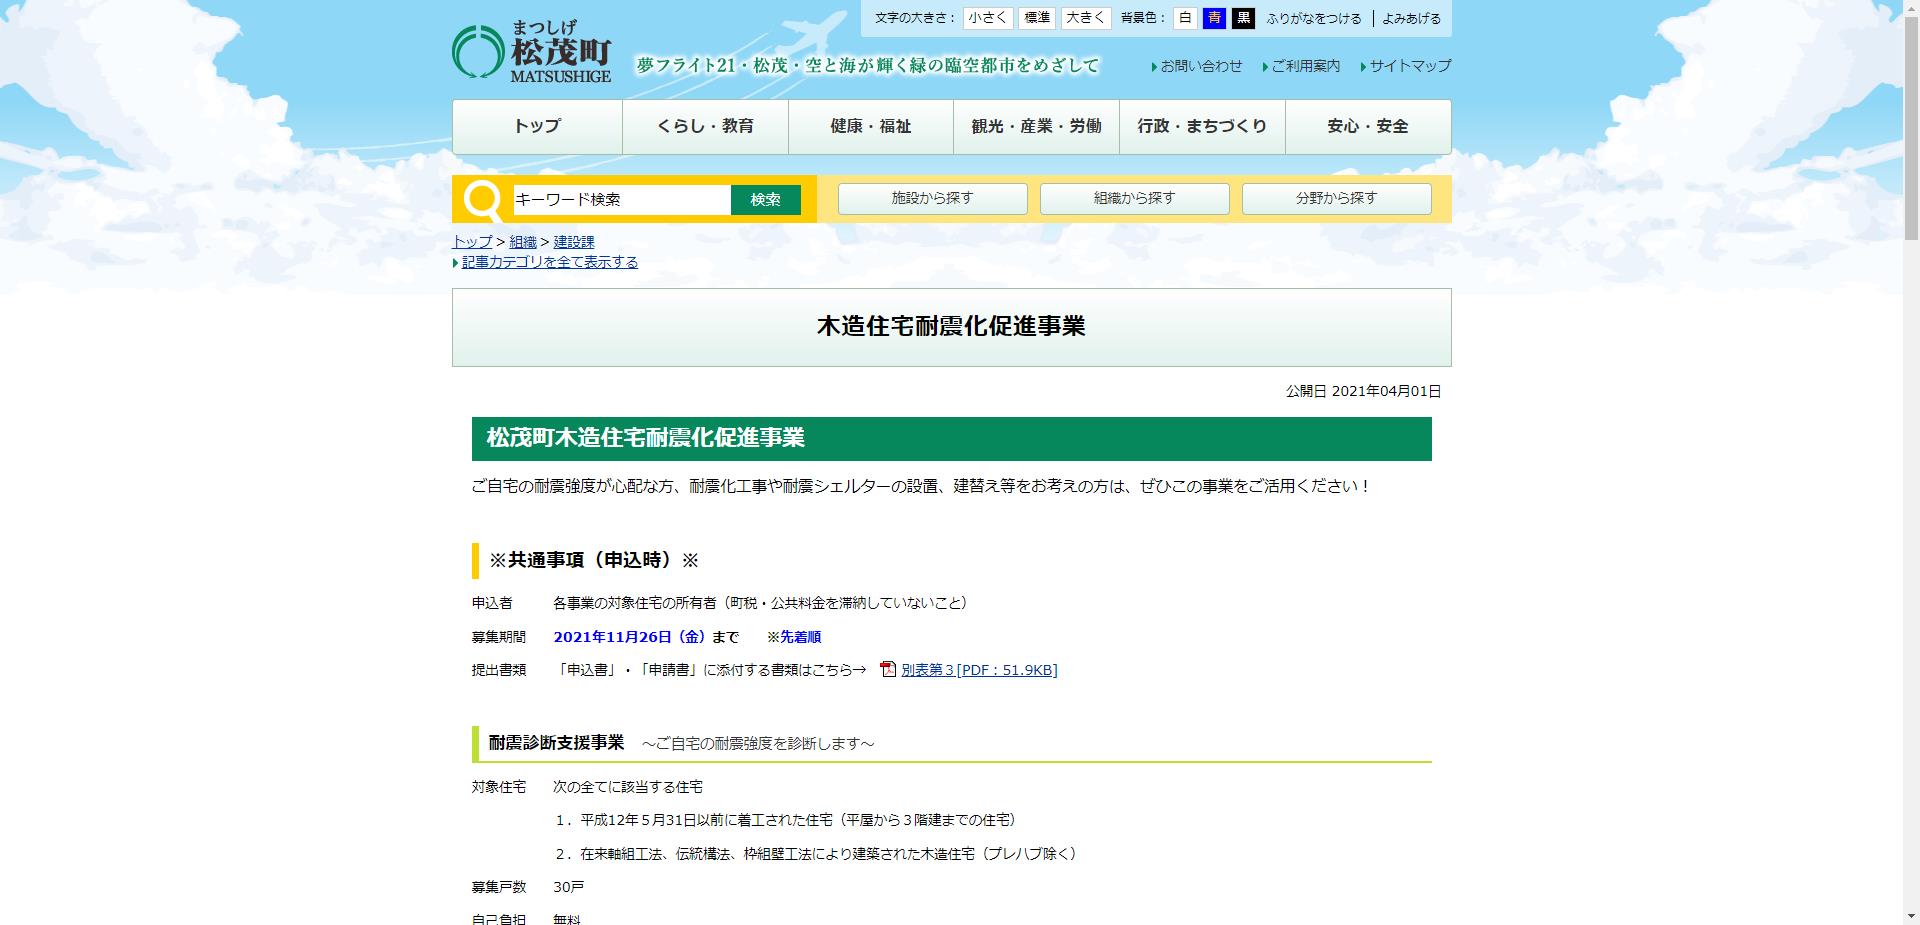Click the arrow before 記事カテゴリを全て表示する
This screenshot has height=925, width=1920.
(455, 261)
